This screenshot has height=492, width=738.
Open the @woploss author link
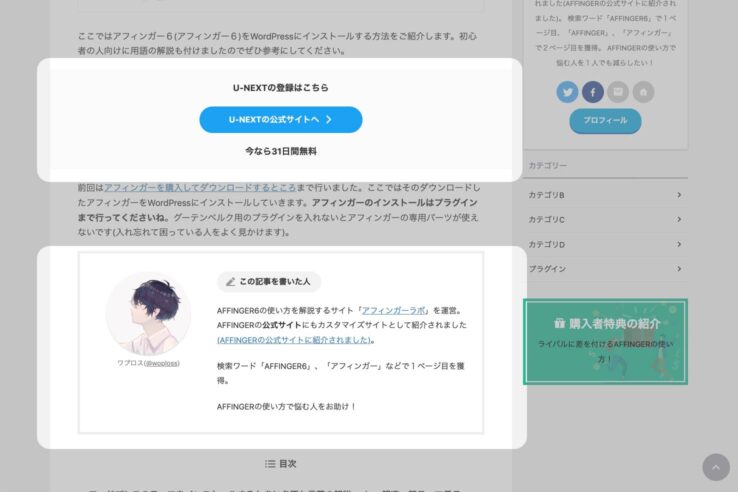[162, 363]
